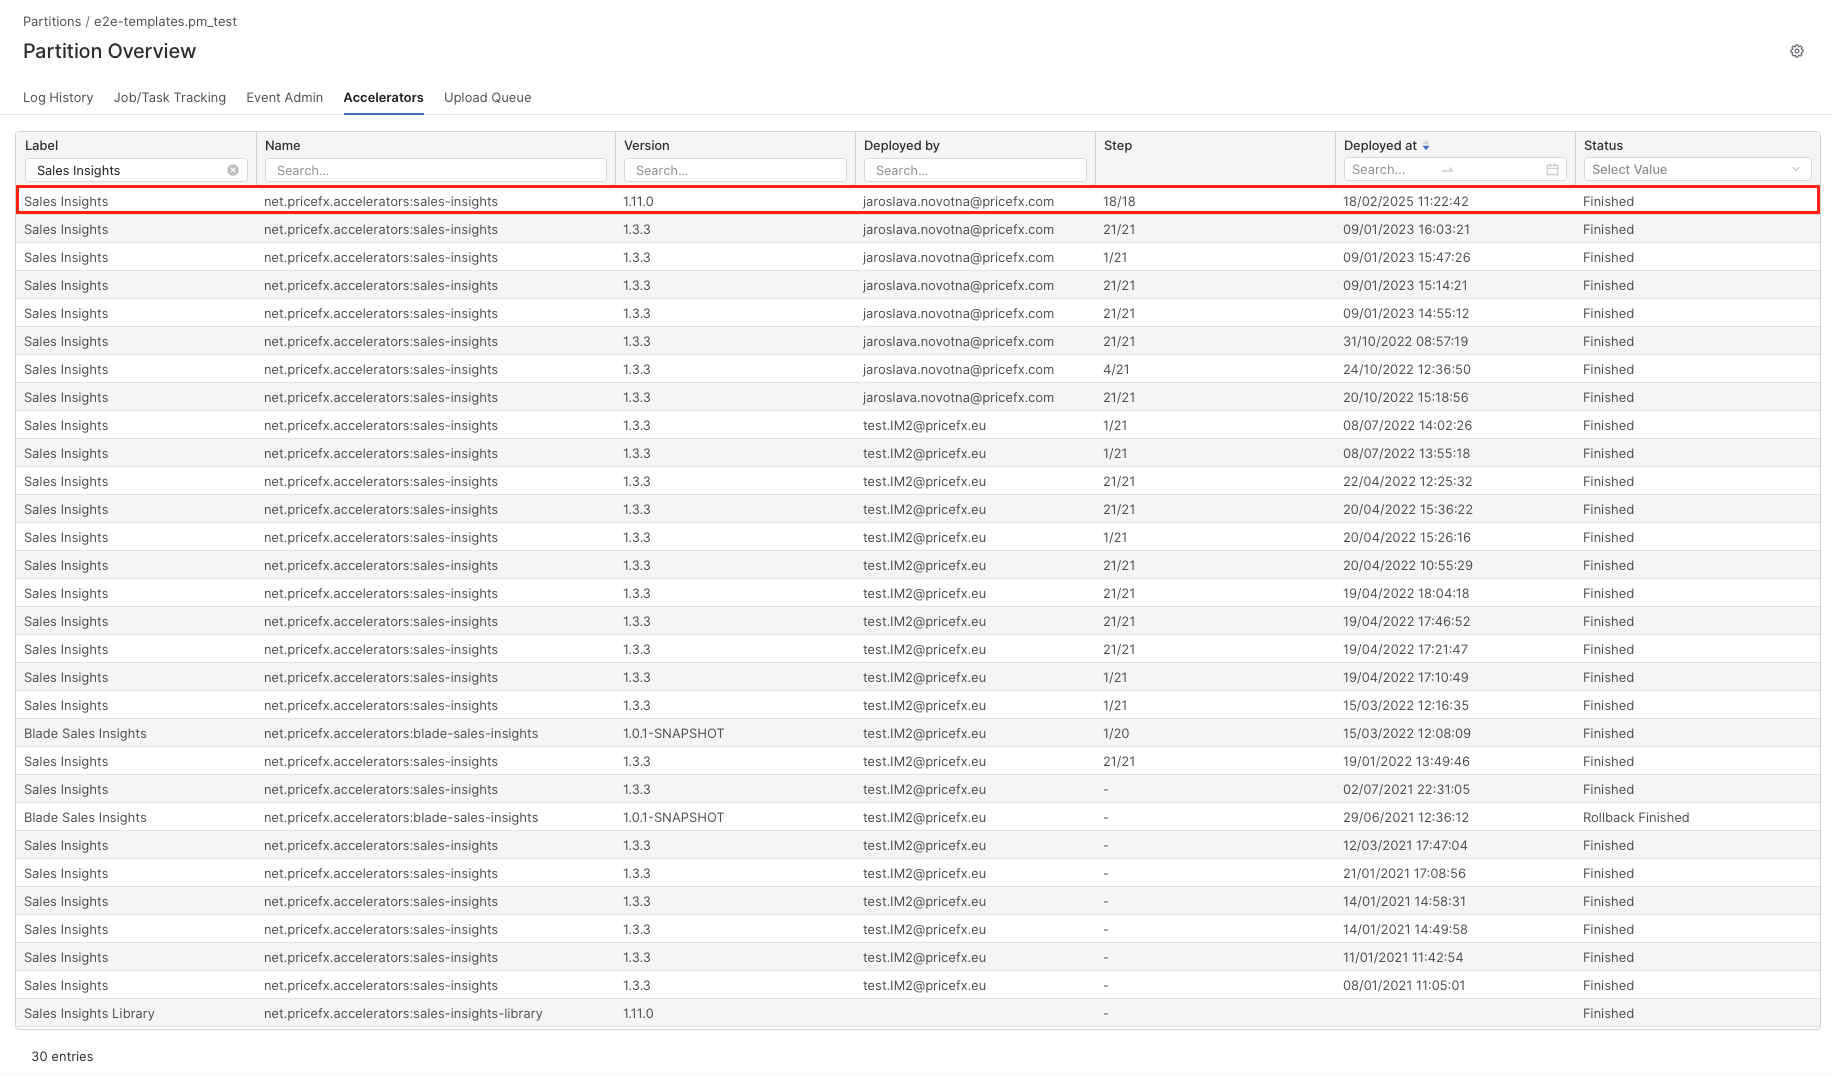Open calendar picker in Deployed at filter
1832x1076 pixels.
(1552, 170)
